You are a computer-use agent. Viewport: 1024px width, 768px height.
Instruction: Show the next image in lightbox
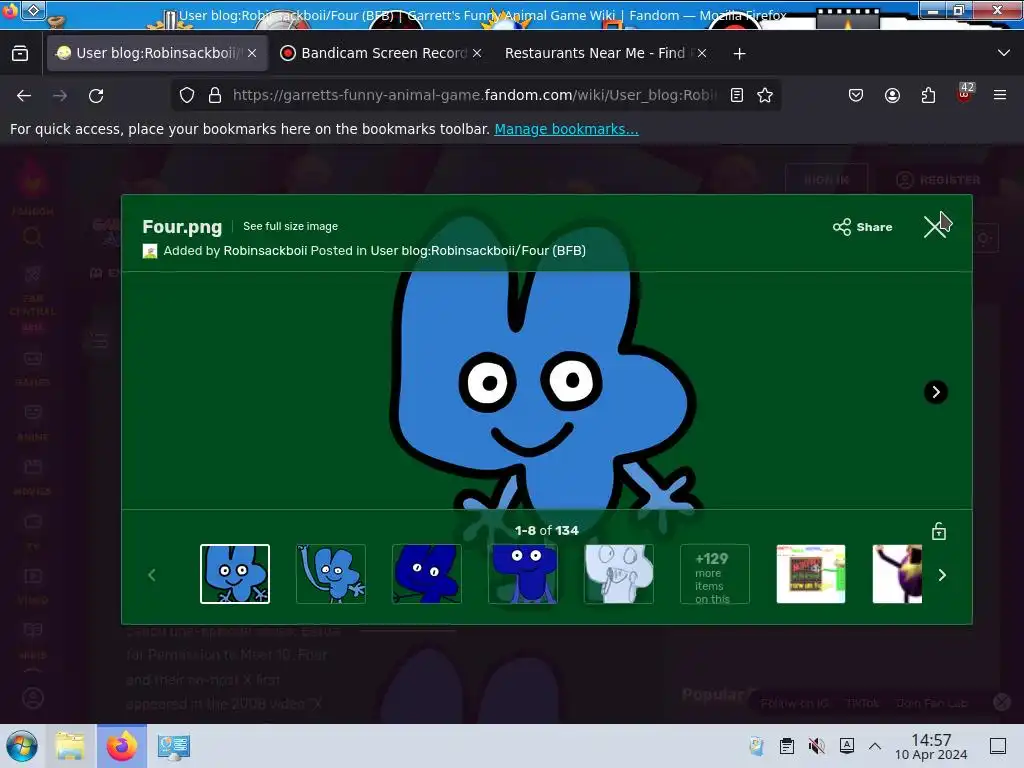[x=936, y=392]
